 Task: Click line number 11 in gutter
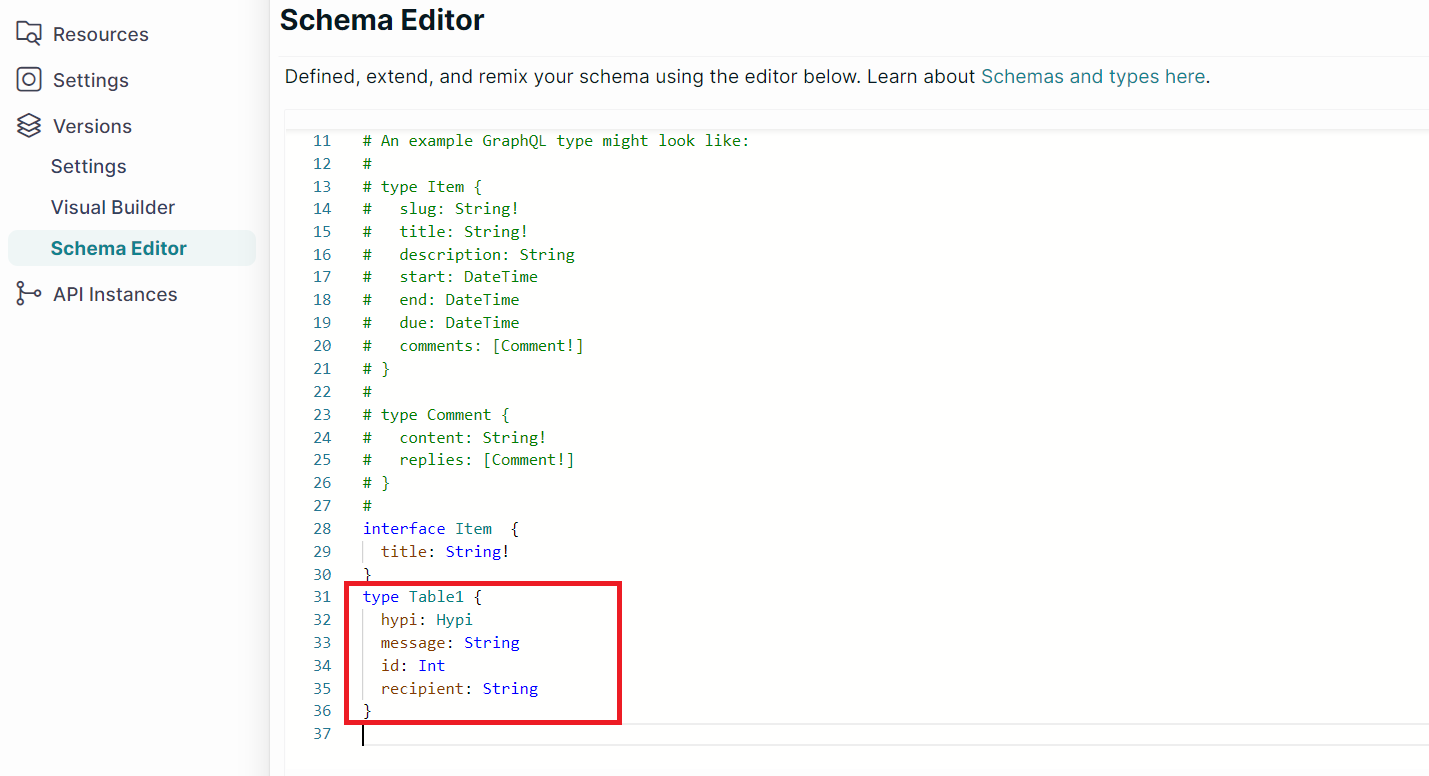click(322, 140)
